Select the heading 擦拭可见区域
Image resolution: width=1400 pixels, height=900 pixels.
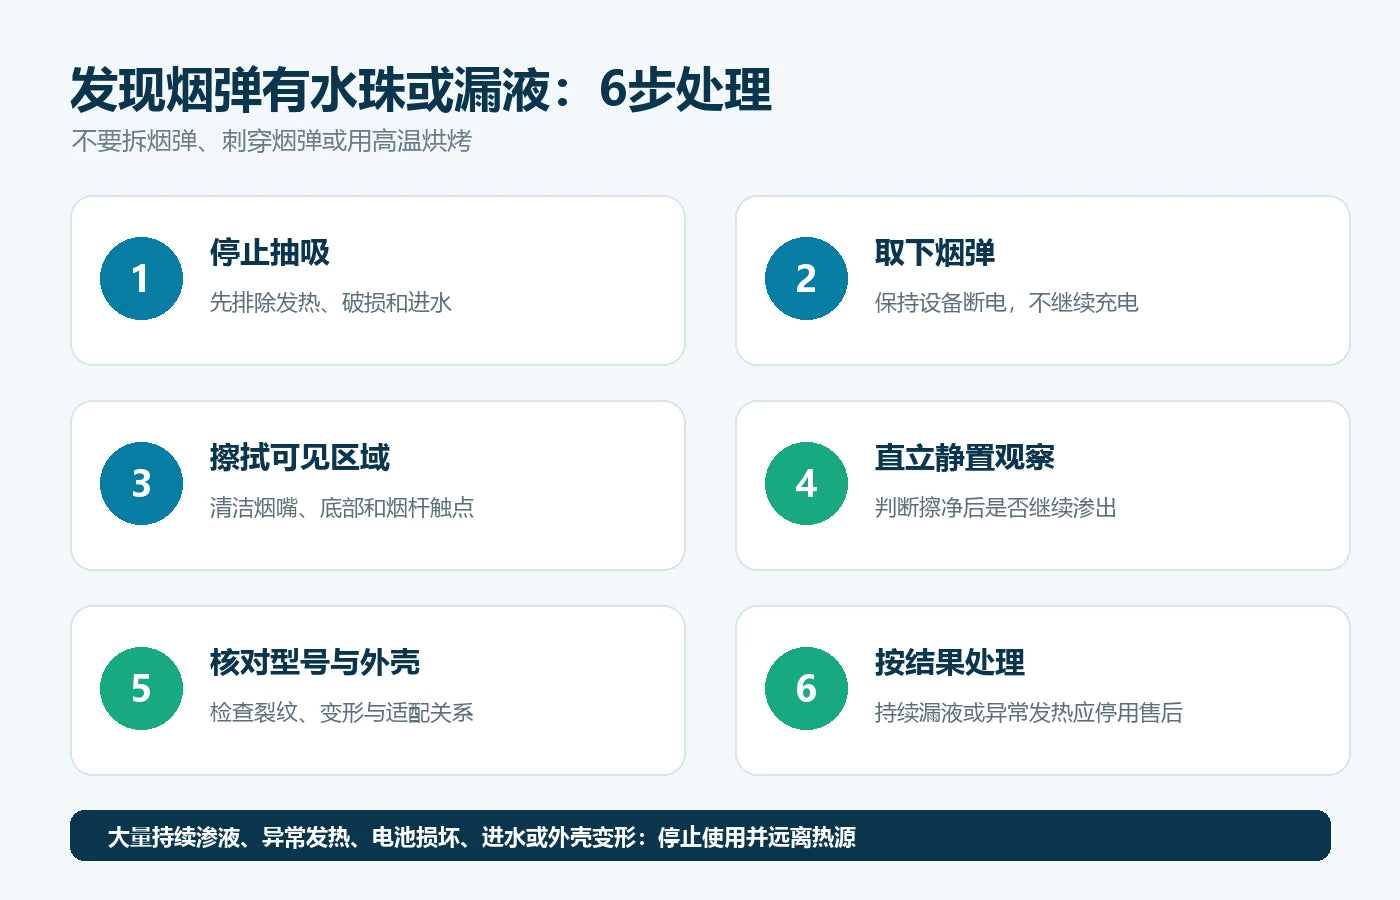[x=299, y=457]
